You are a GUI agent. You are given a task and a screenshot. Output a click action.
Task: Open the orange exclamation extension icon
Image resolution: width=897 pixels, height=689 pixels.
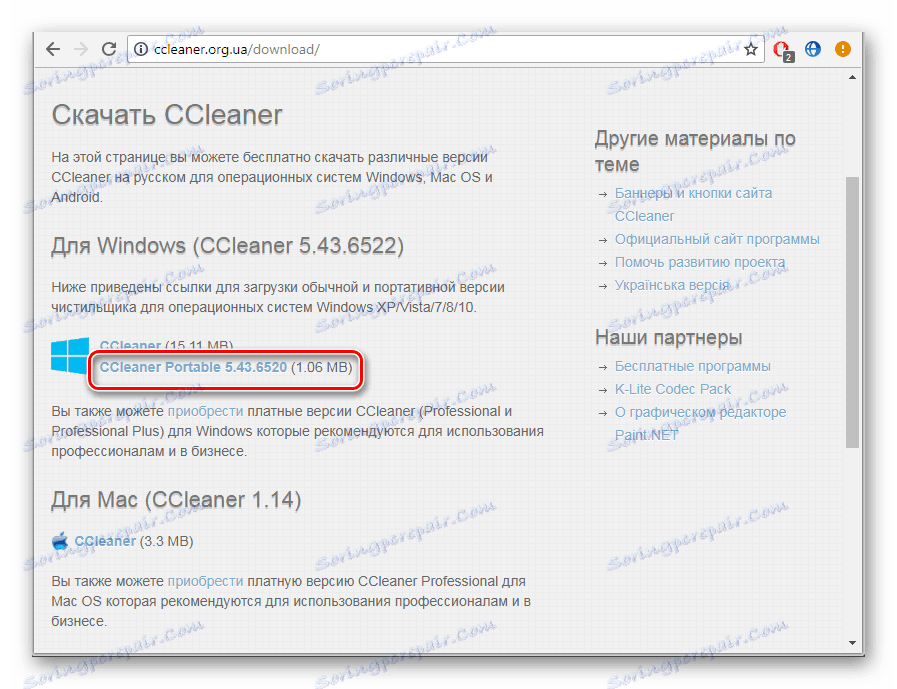(x=842, y=48)
